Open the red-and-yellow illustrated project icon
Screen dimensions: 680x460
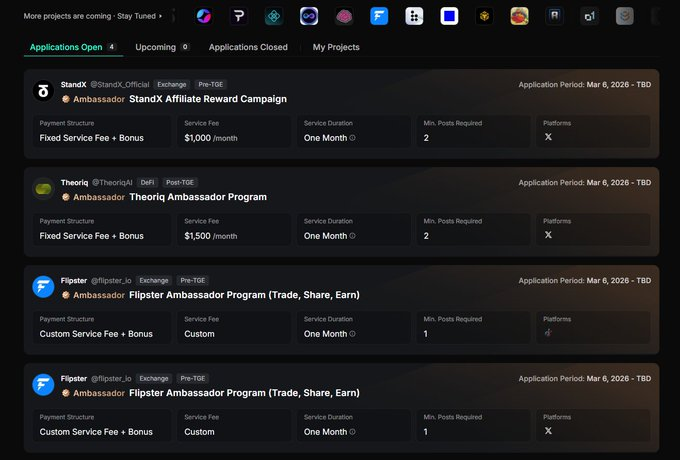(520, 16)
